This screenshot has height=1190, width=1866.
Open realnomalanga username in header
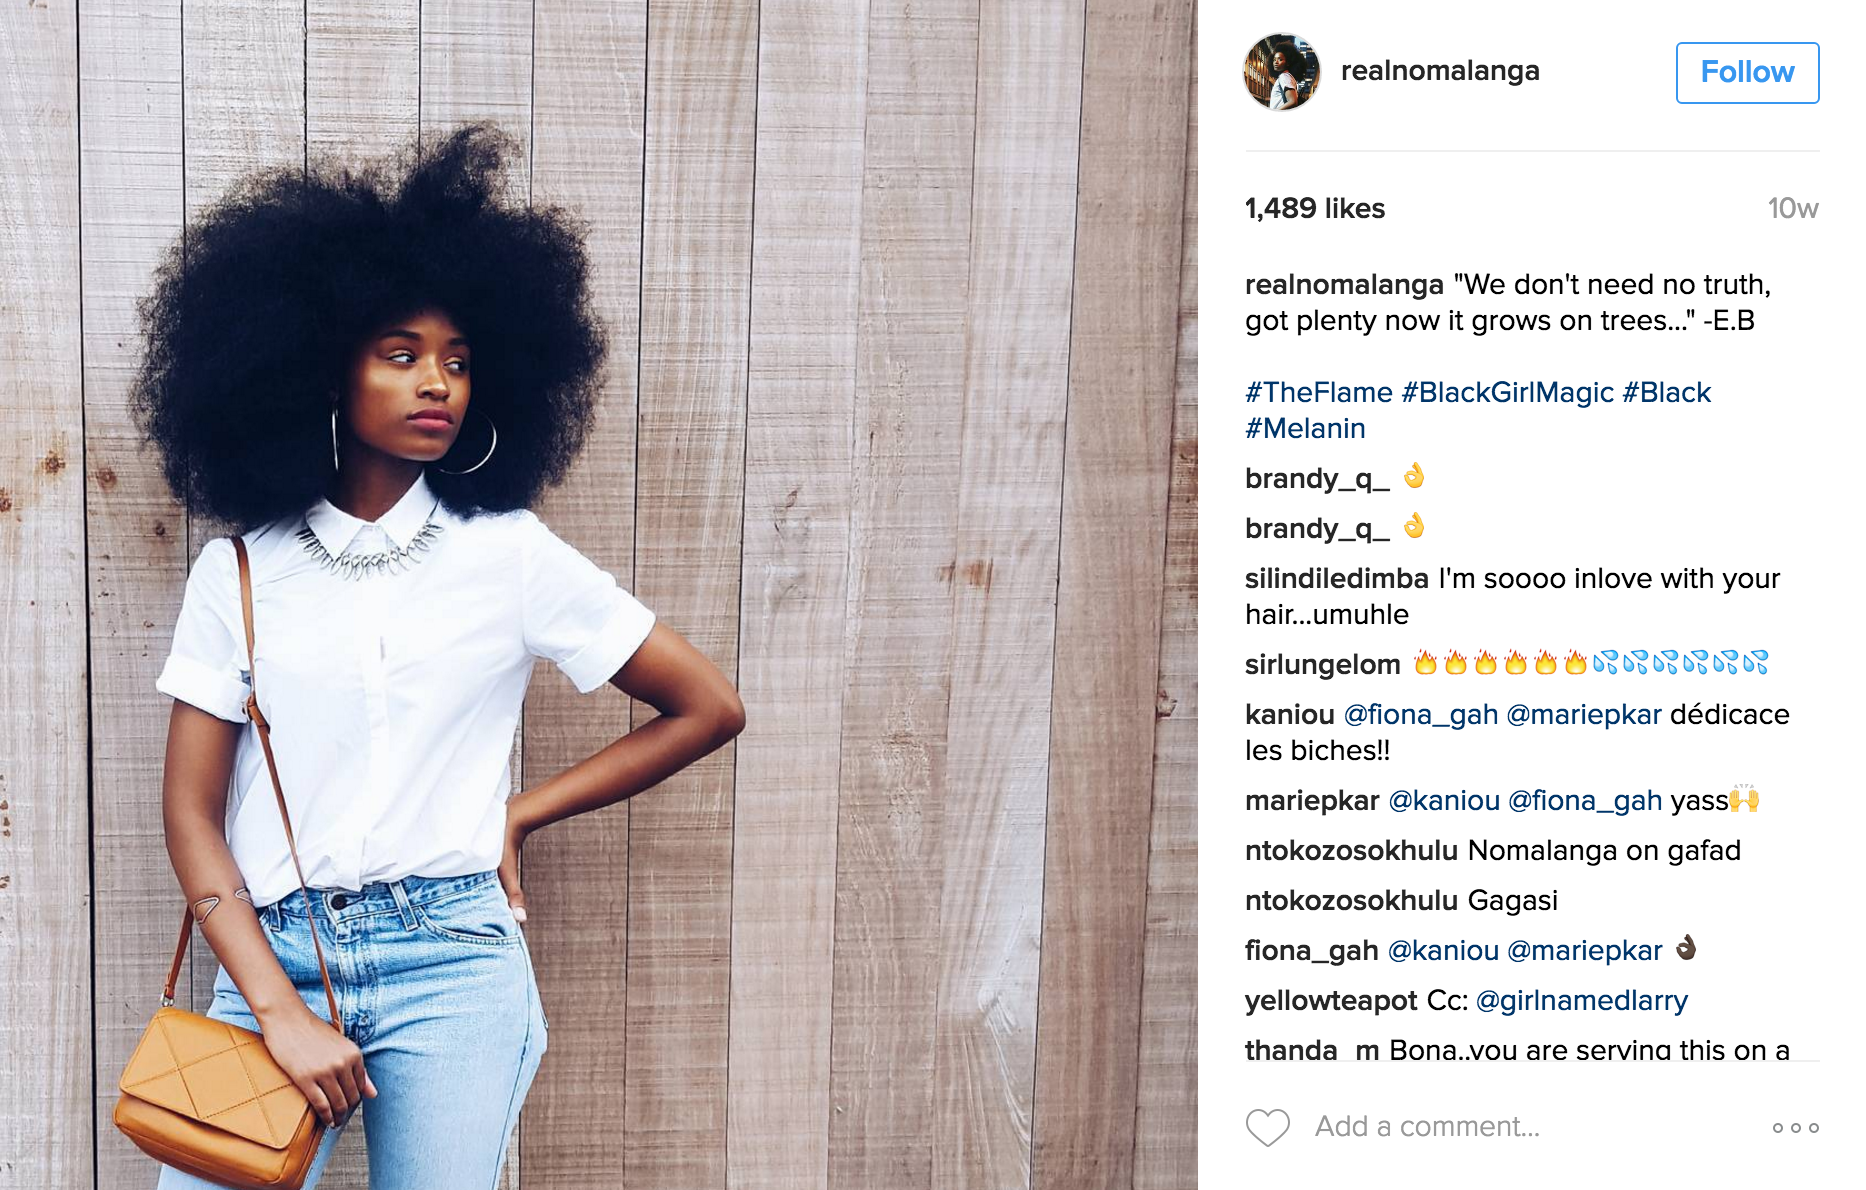click(x=1440, y=71)
